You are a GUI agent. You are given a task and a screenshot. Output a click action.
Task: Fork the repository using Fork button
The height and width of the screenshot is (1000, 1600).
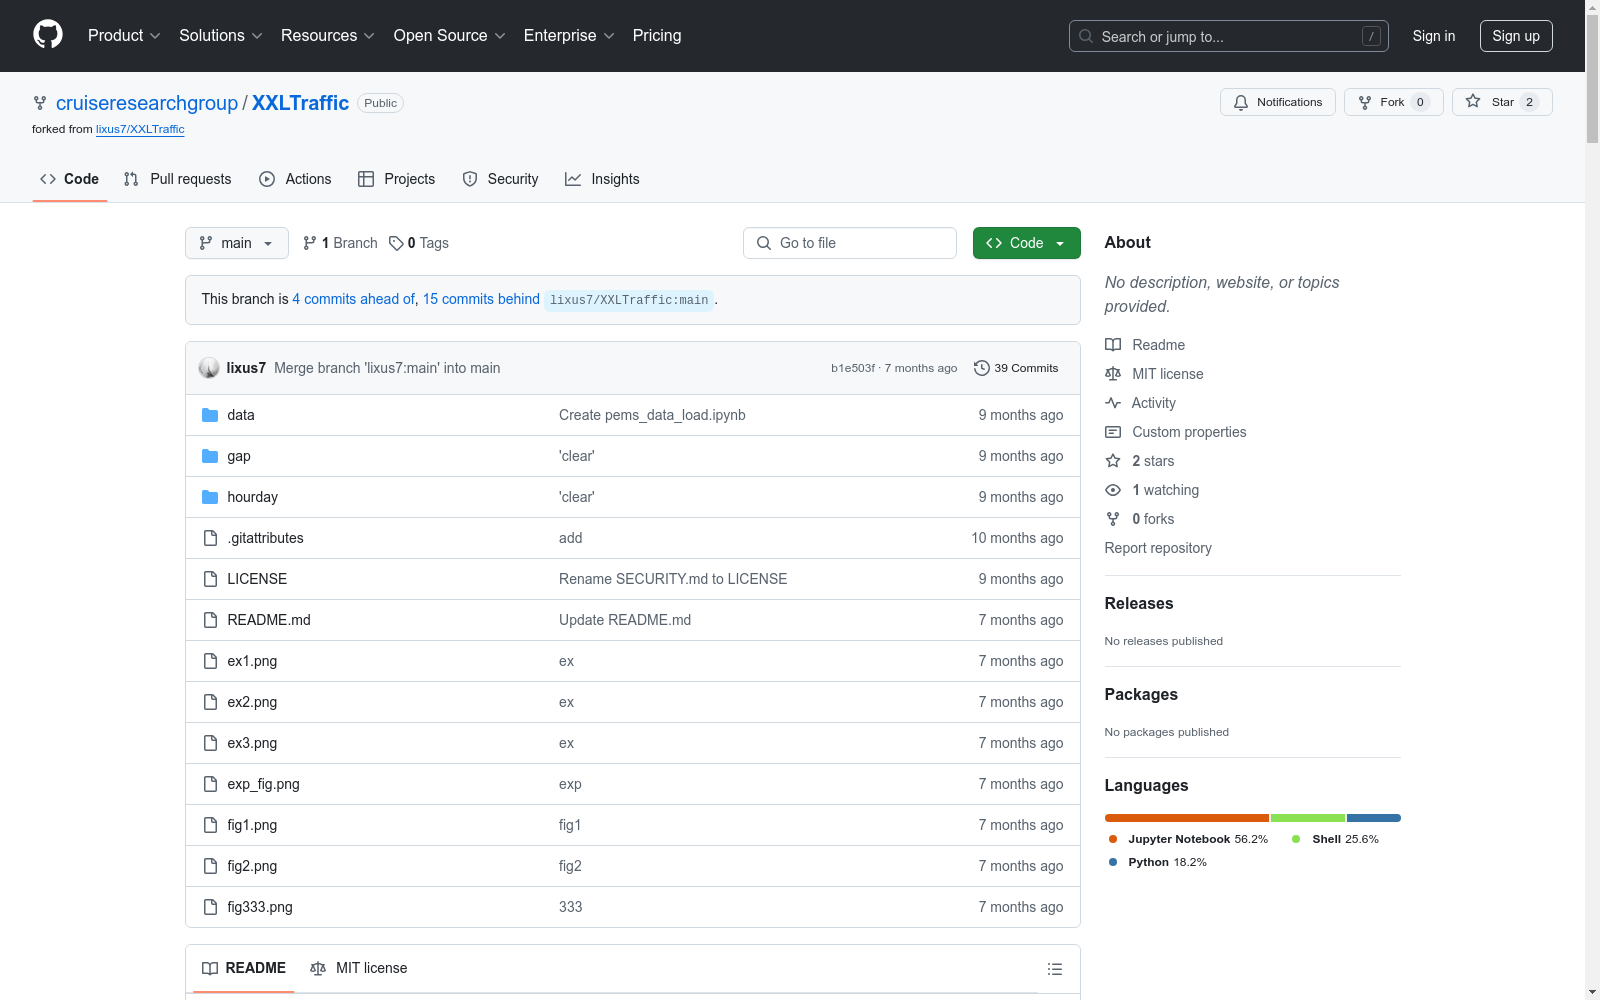tap(1393, 102)
